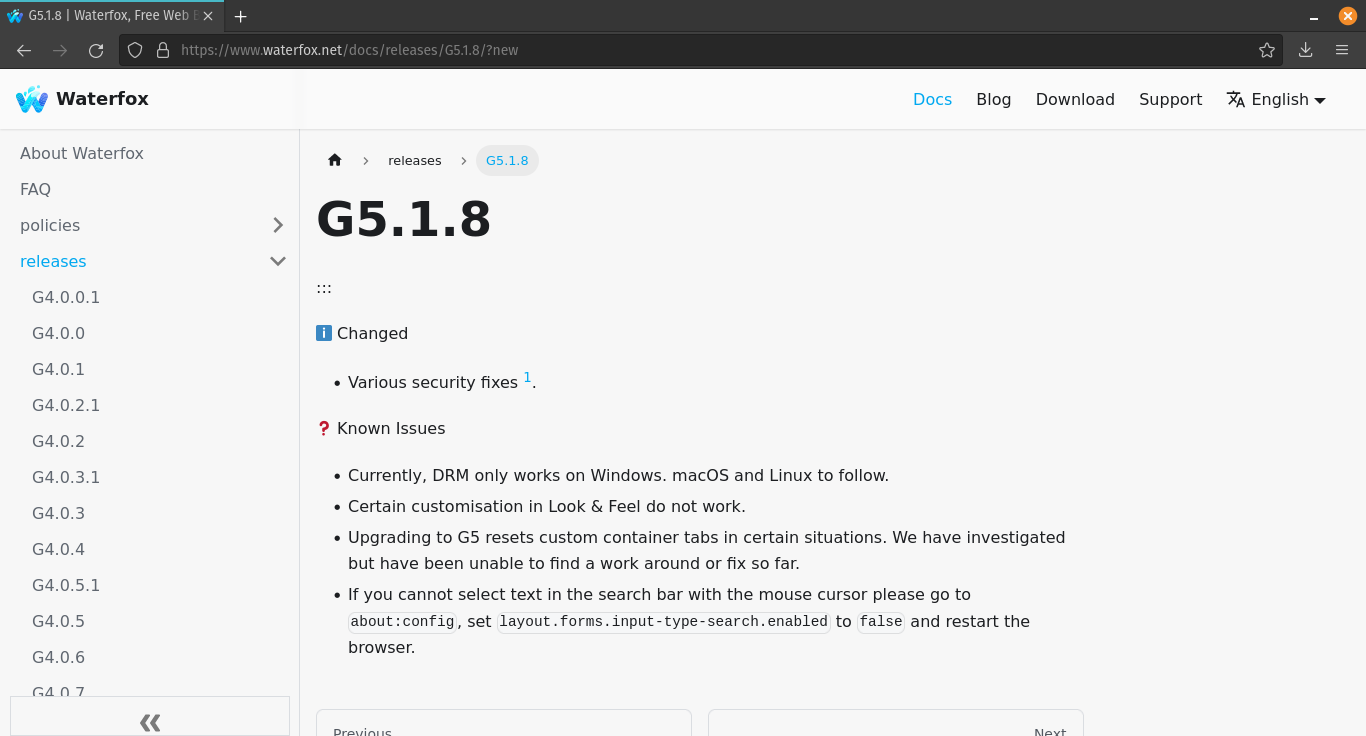Open release G4.0.4 in sidebar
Image resolution: width=1366 pixels, height=736 pixels.
click(58, 549)
